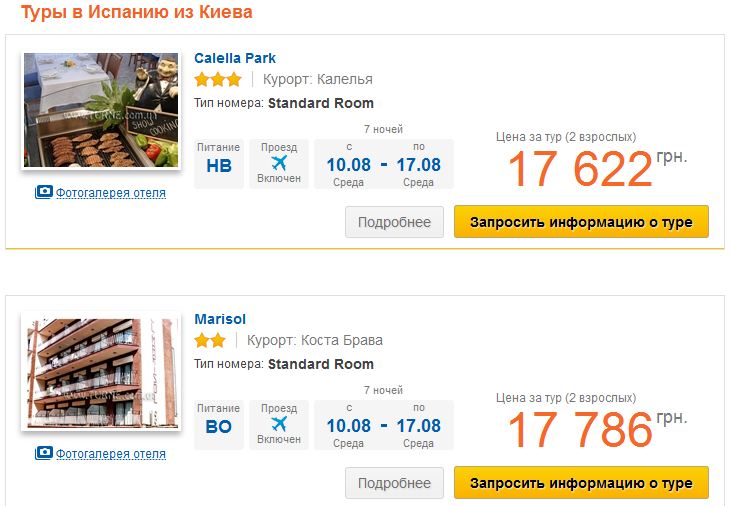731x506 pixels.
Task: Open Calella Park hotel photo gallery link
Action: (111, 192)
